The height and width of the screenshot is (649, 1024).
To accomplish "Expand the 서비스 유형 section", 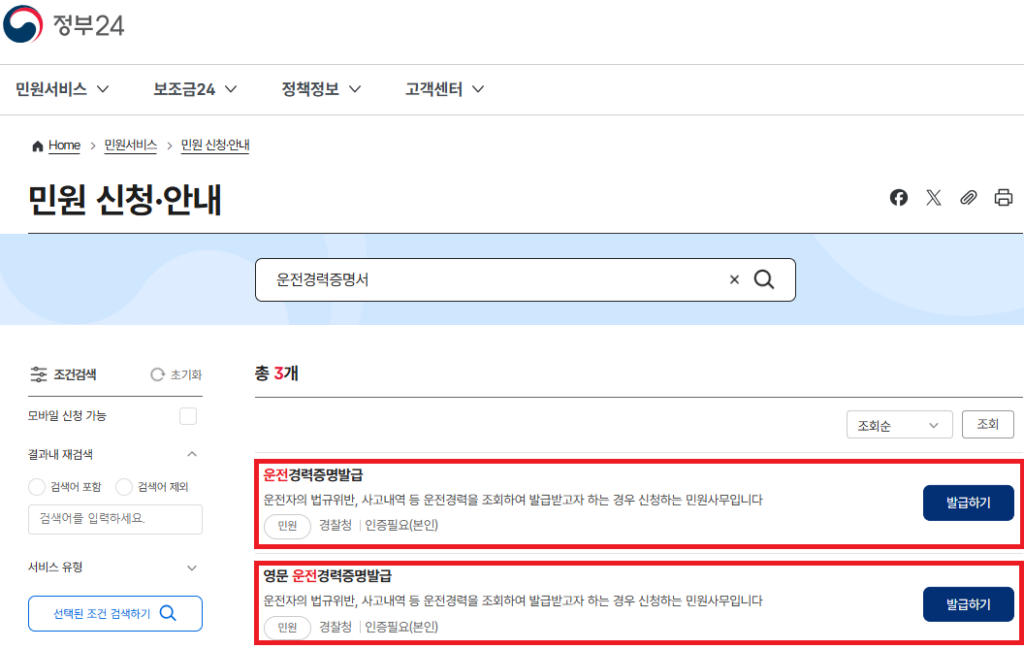I will pos(192,568).
